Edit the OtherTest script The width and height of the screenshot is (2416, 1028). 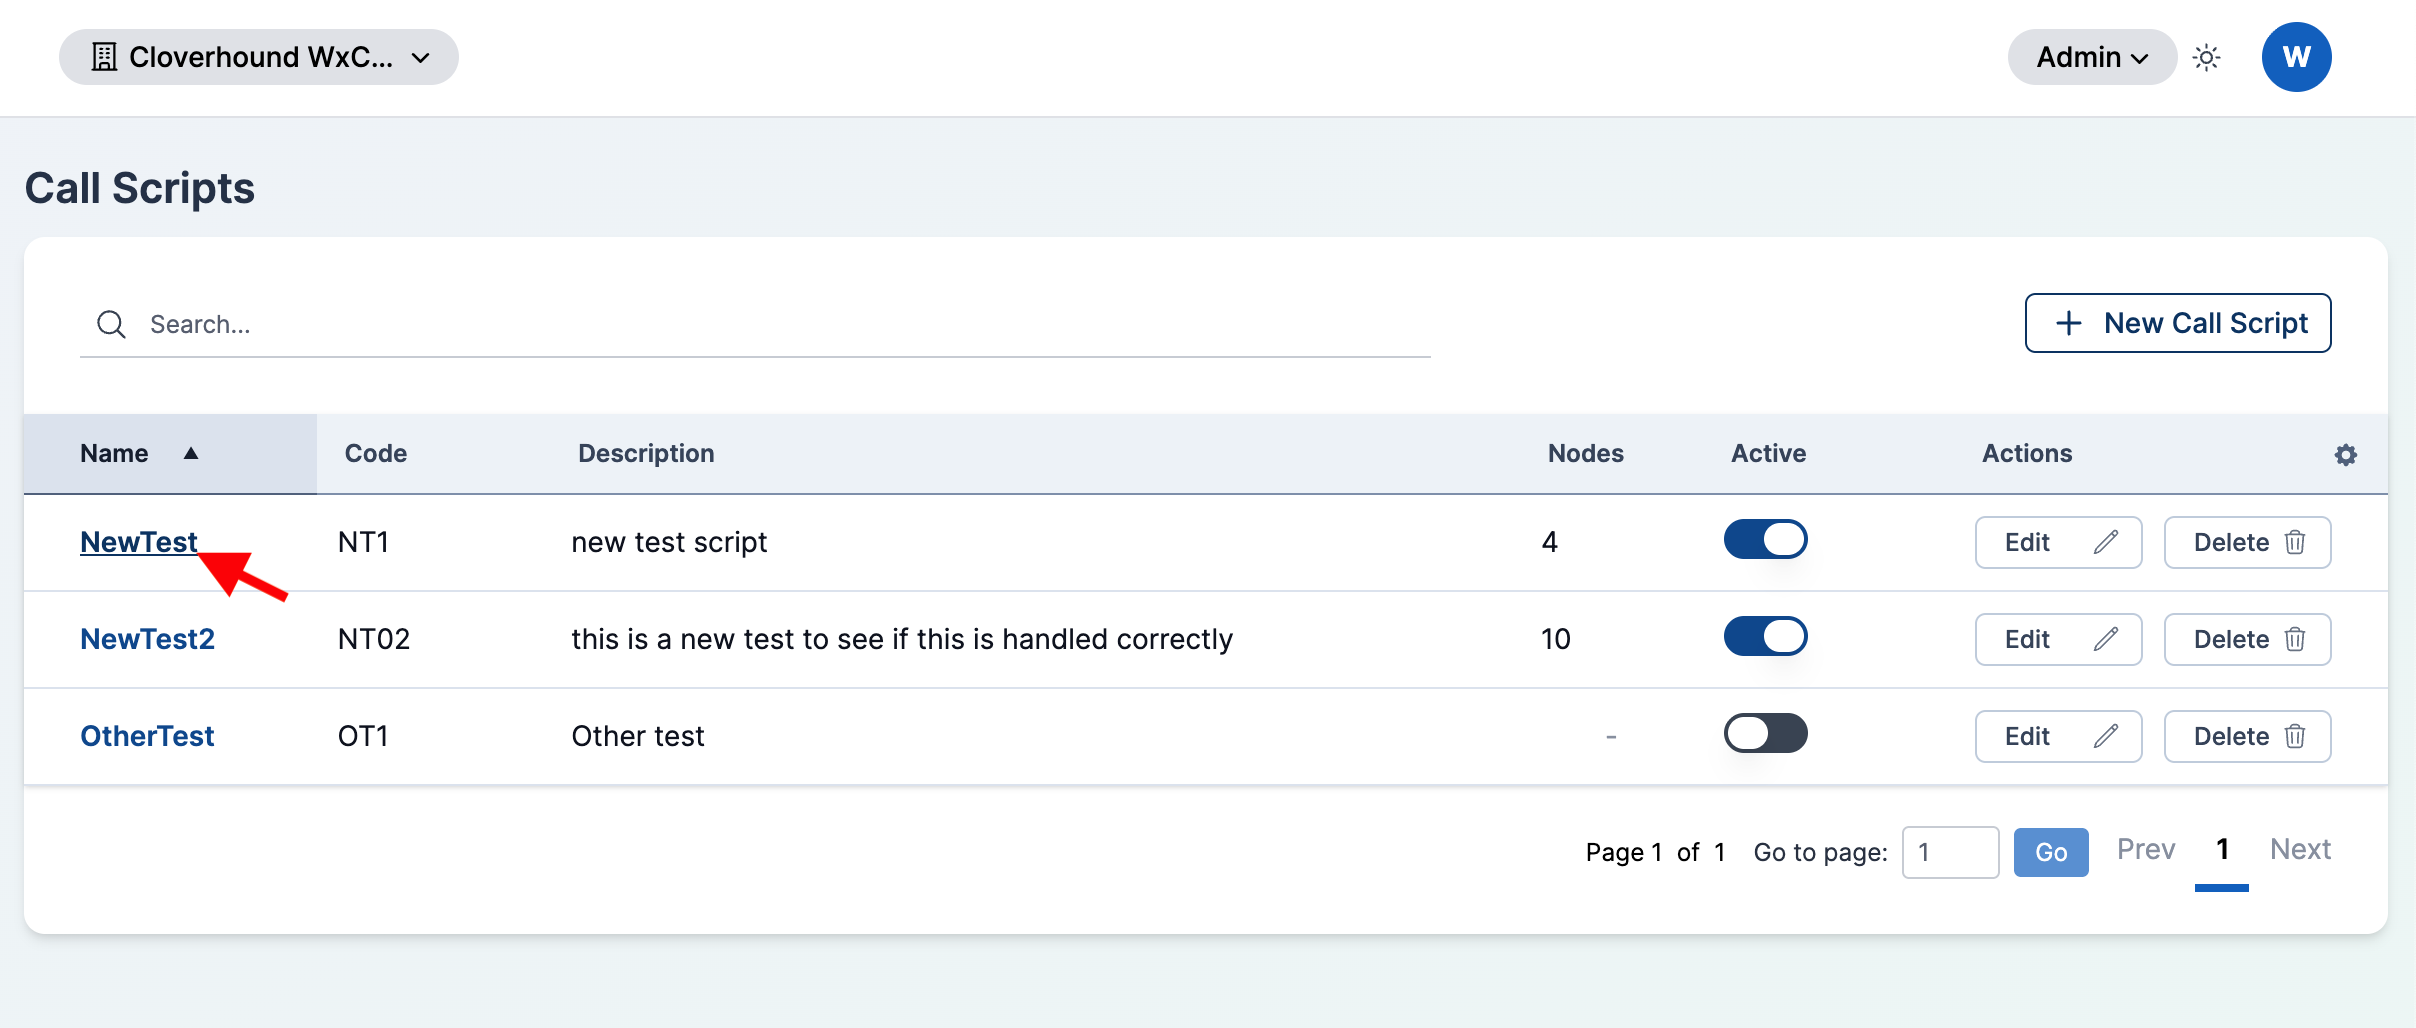point(2058,736)
